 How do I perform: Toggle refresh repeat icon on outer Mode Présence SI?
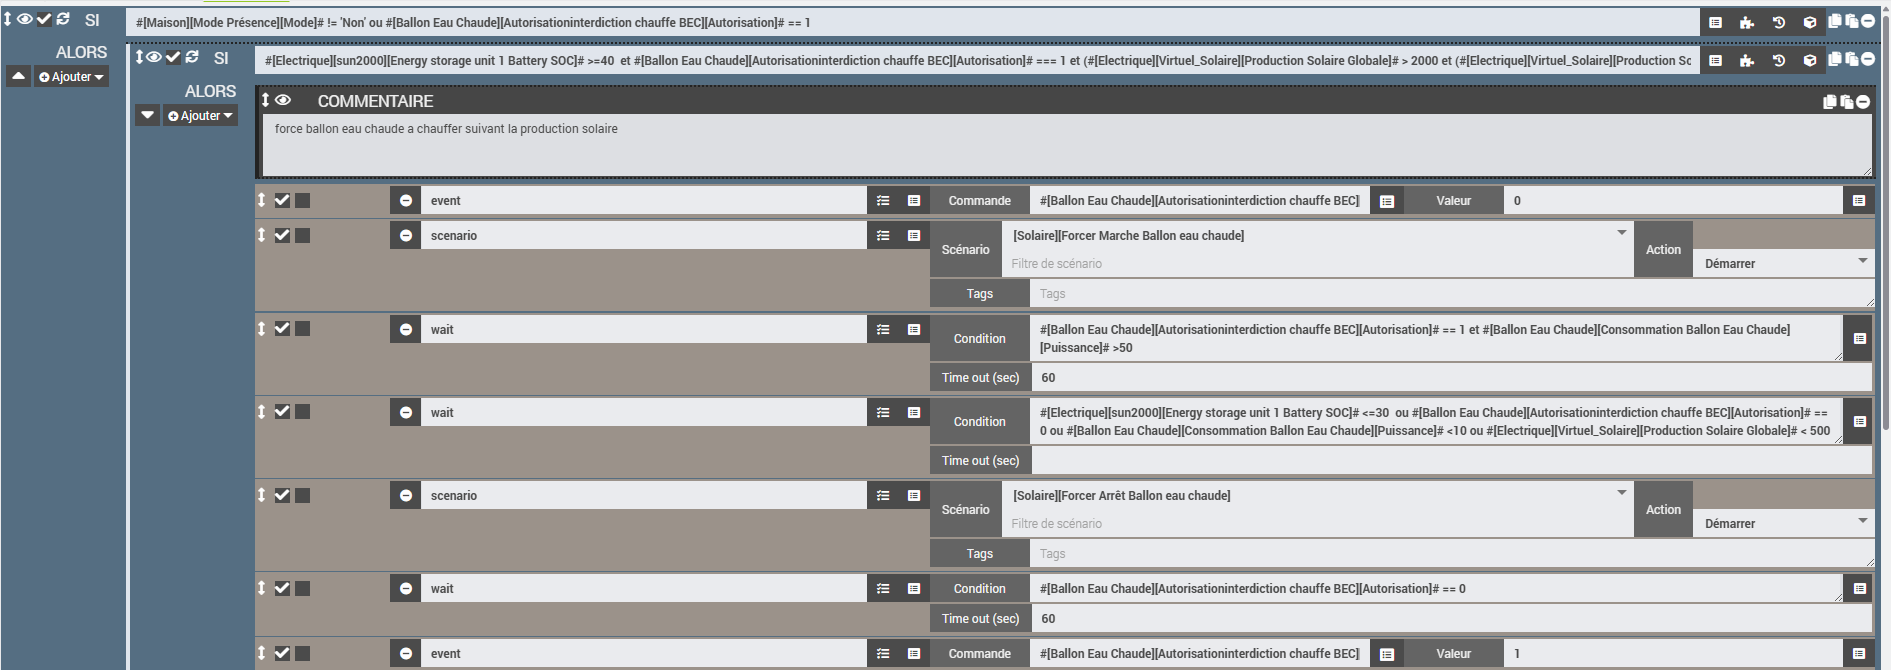63,19
